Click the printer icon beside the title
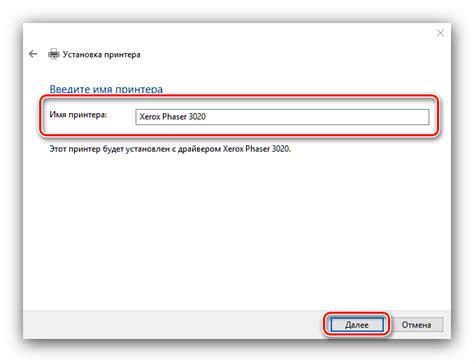This screenshot has height=362, width=474. [54, 54]
